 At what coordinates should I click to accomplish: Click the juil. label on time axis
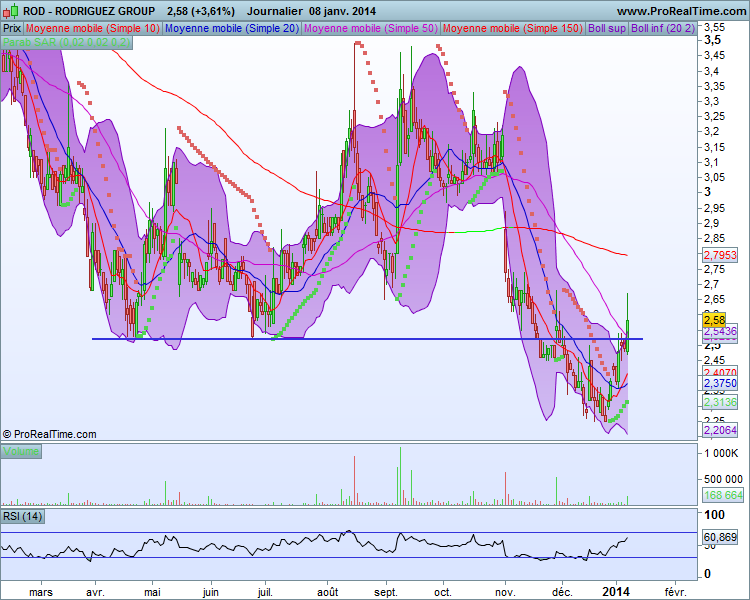click(x=265, y=592)
